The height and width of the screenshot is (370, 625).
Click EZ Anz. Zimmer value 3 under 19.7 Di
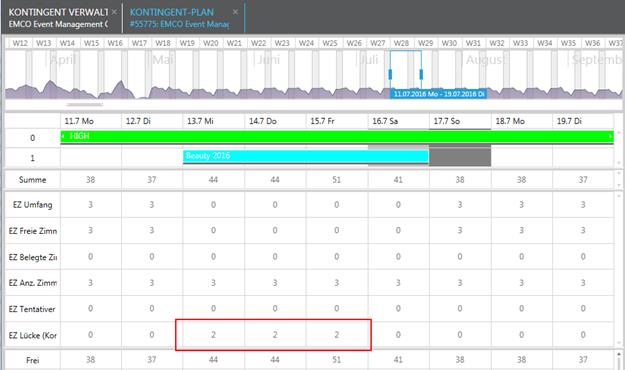(x=583, y=283)
